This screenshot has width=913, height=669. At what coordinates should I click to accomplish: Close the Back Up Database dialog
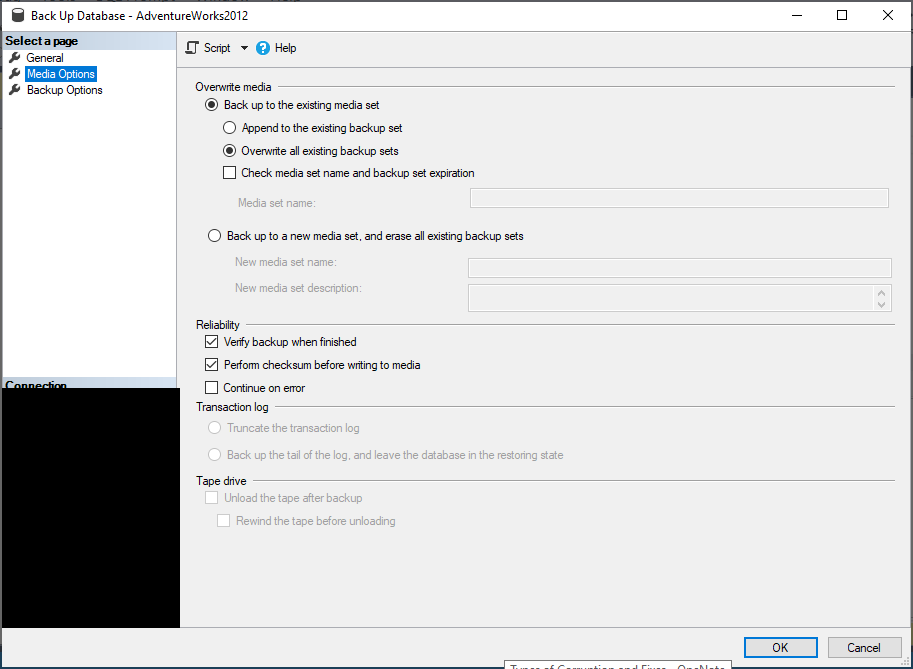pyautogui.click(x=887, y=15)
